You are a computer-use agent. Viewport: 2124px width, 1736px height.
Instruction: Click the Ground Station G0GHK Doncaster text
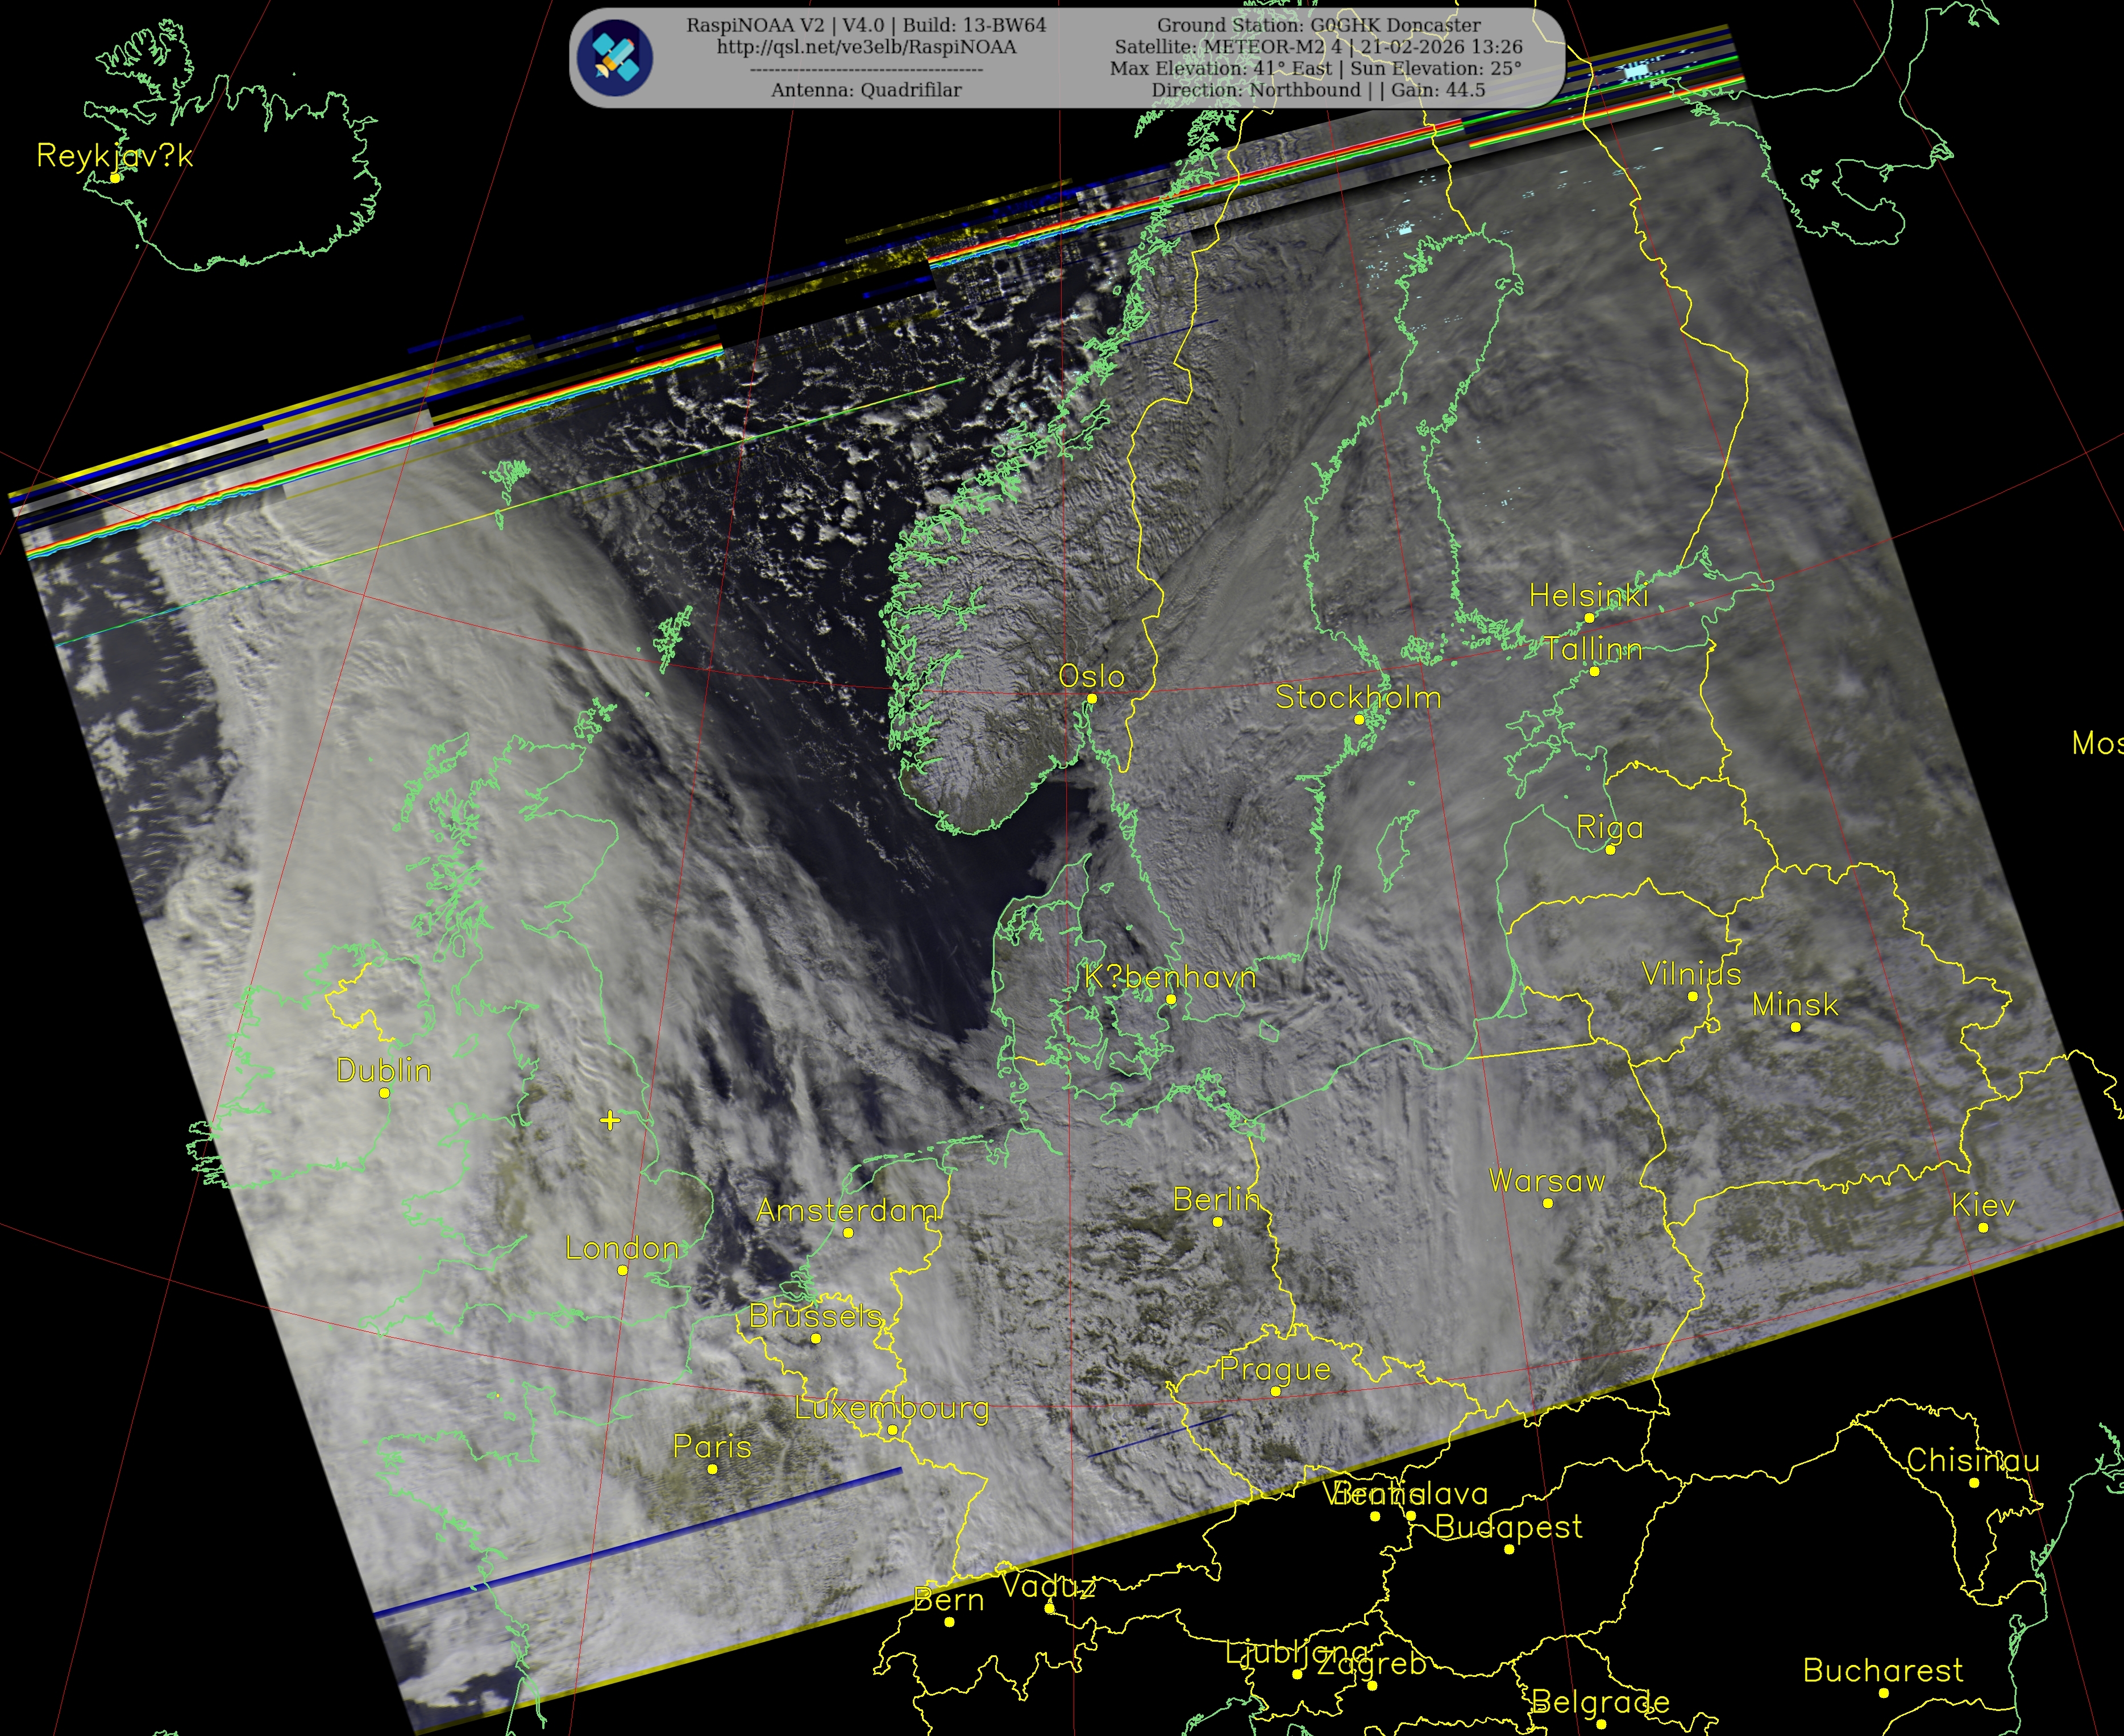[1318, 25]
